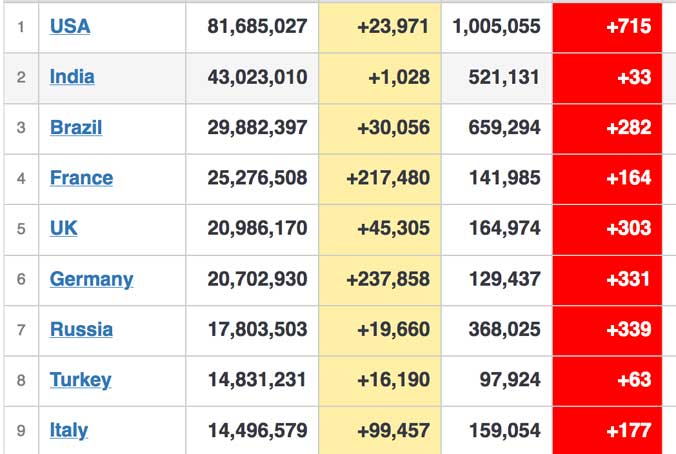676x454 pixels.
Task: Open the India country link
Action: point(72,77)
